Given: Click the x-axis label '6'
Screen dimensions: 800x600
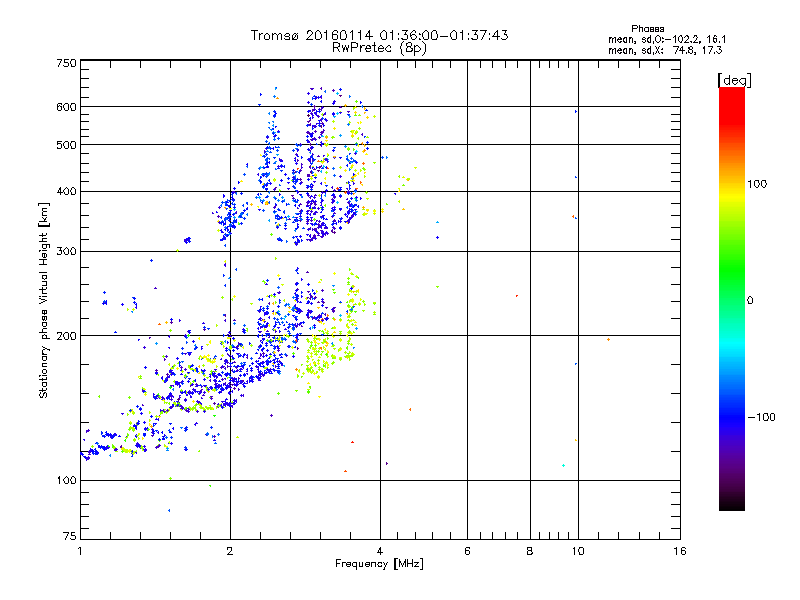Looking at the screenshot, I should tap(467, 551).
